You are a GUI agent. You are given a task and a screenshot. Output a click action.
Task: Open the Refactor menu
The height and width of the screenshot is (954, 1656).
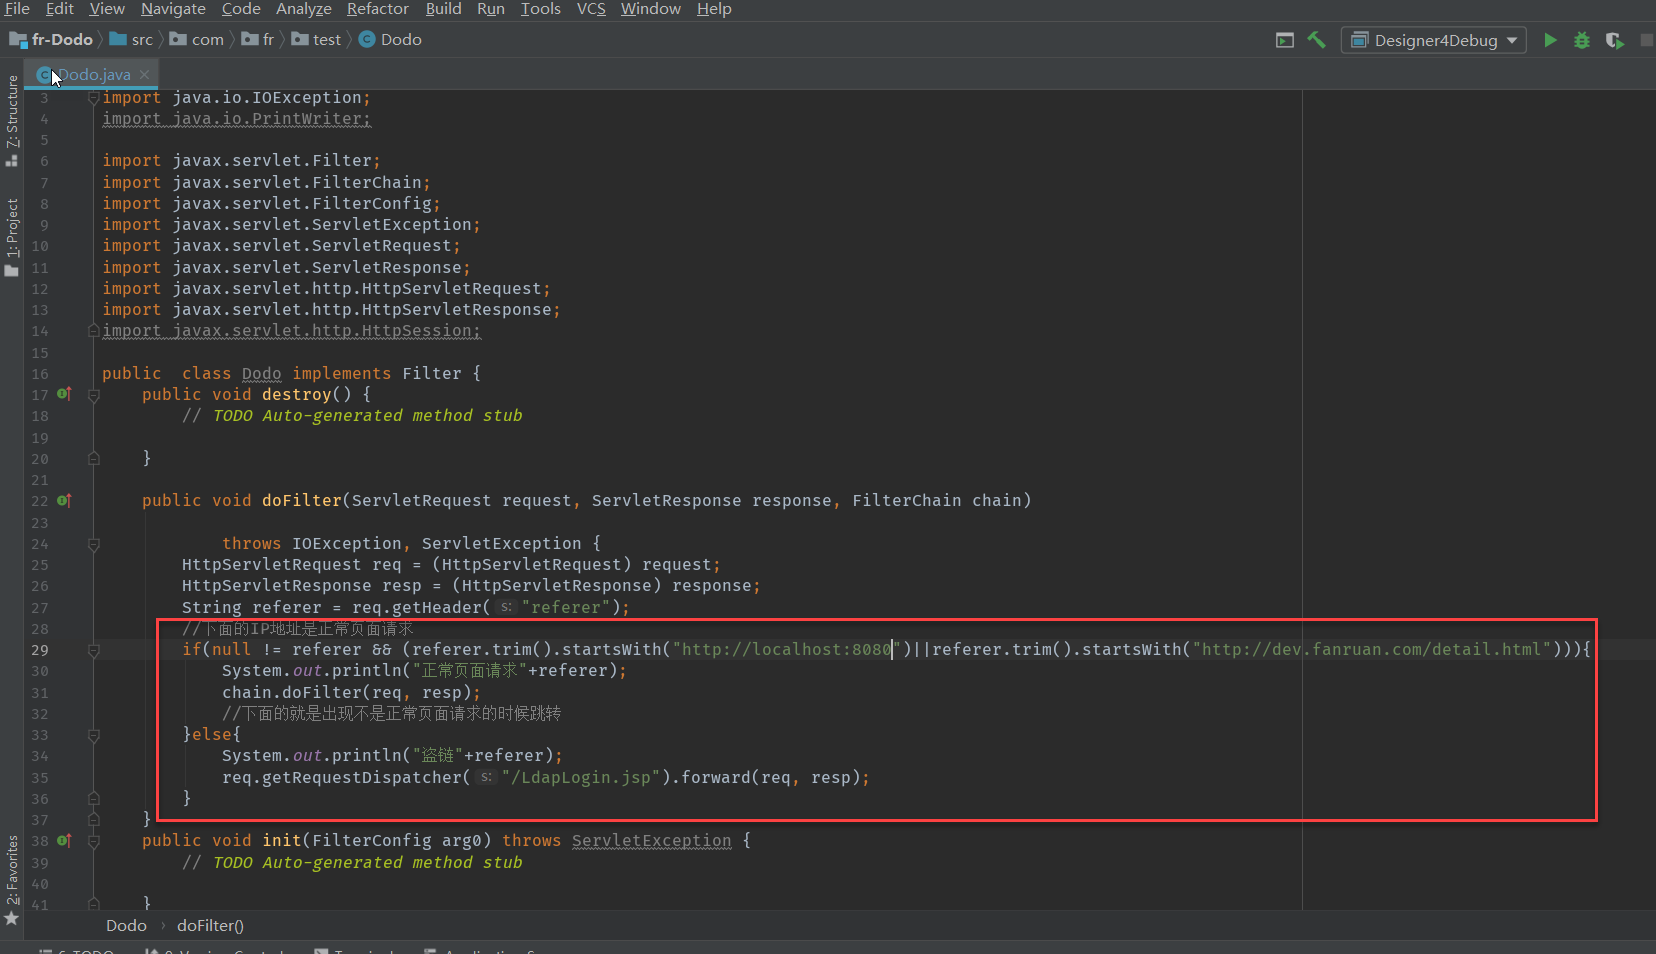click(377, 9)
